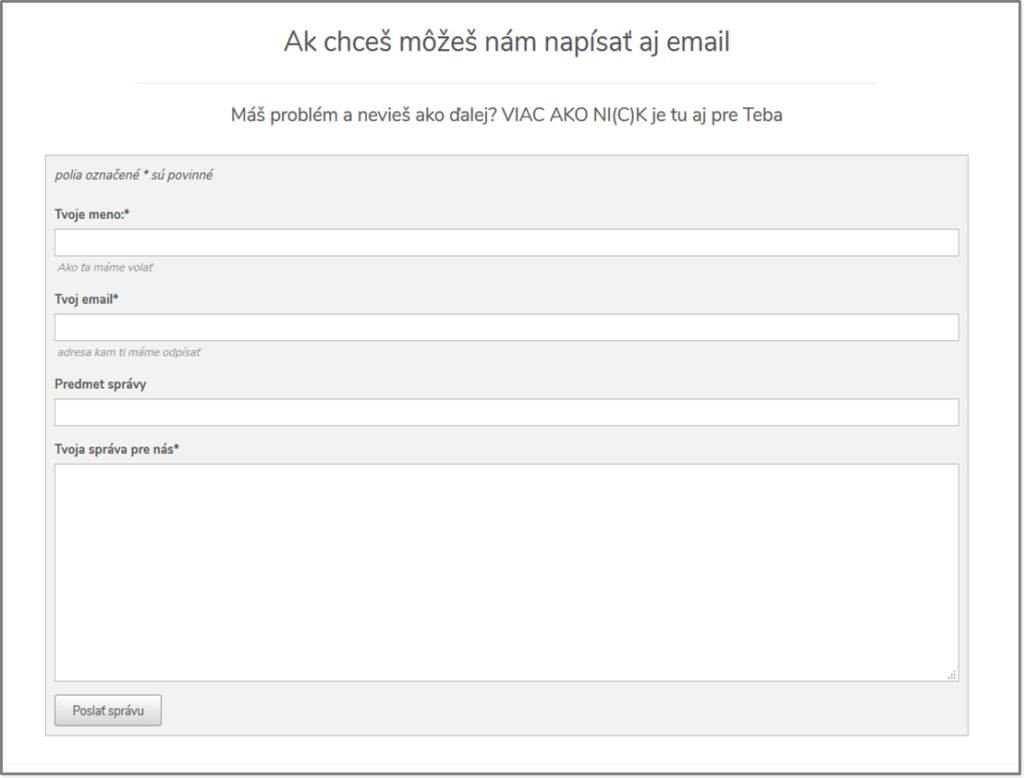The width and height of the screenshot is (1024, 778).
Task: Click the 'Ako ťa máme volať' hint text
Action: [105, 267]
